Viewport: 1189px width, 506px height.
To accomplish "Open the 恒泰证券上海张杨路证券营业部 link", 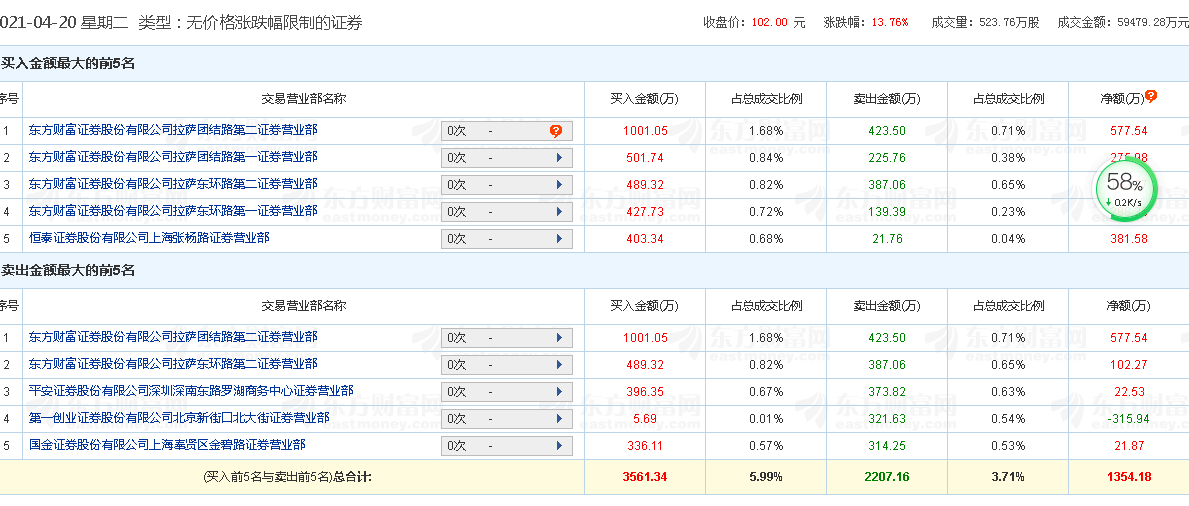I will (149, 238).
